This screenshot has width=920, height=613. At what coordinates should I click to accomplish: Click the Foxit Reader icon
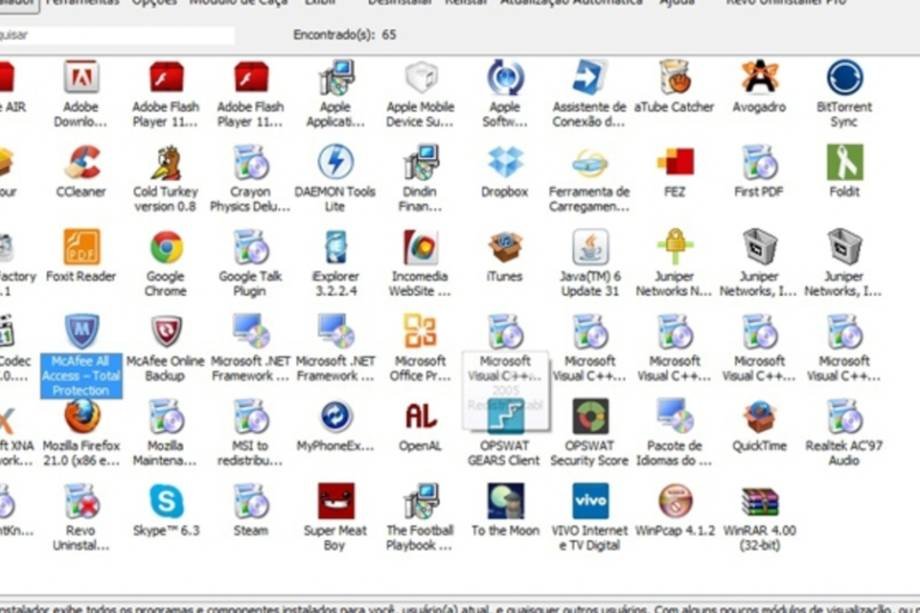(81, 247)
